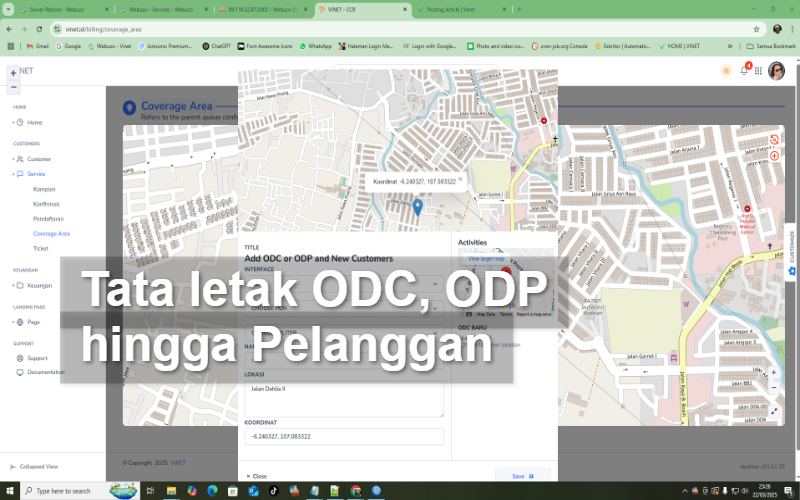Viewport: 800px width, 500px height.
Task: Reload the page with browser refresh icon
Action: pyautogui.click(x=38, y=29)
